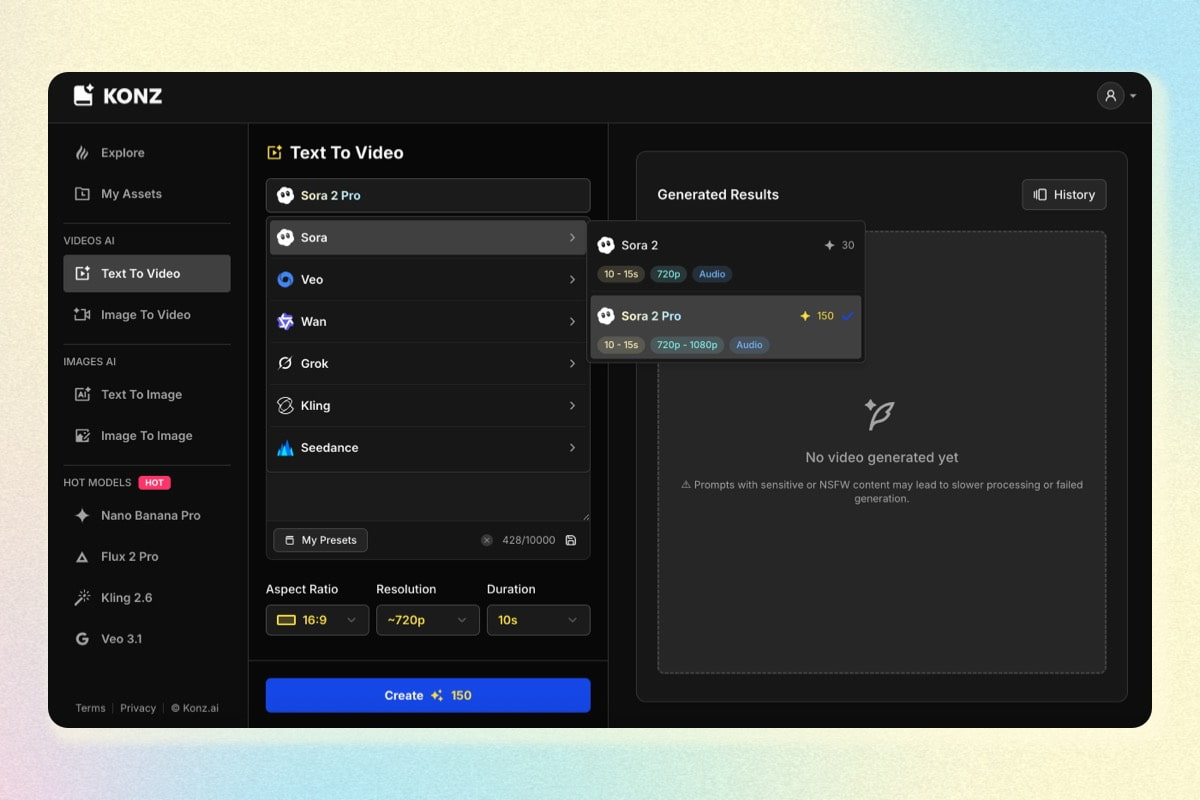1200x800 pixels.
Task: Click the Nano Banana Pro sparkle icon
Action: [x=82, y=516]
